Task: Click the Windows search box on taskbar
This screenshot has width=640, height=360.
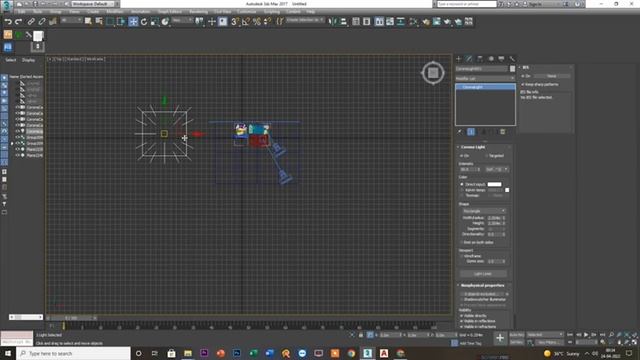Action: 73,353
